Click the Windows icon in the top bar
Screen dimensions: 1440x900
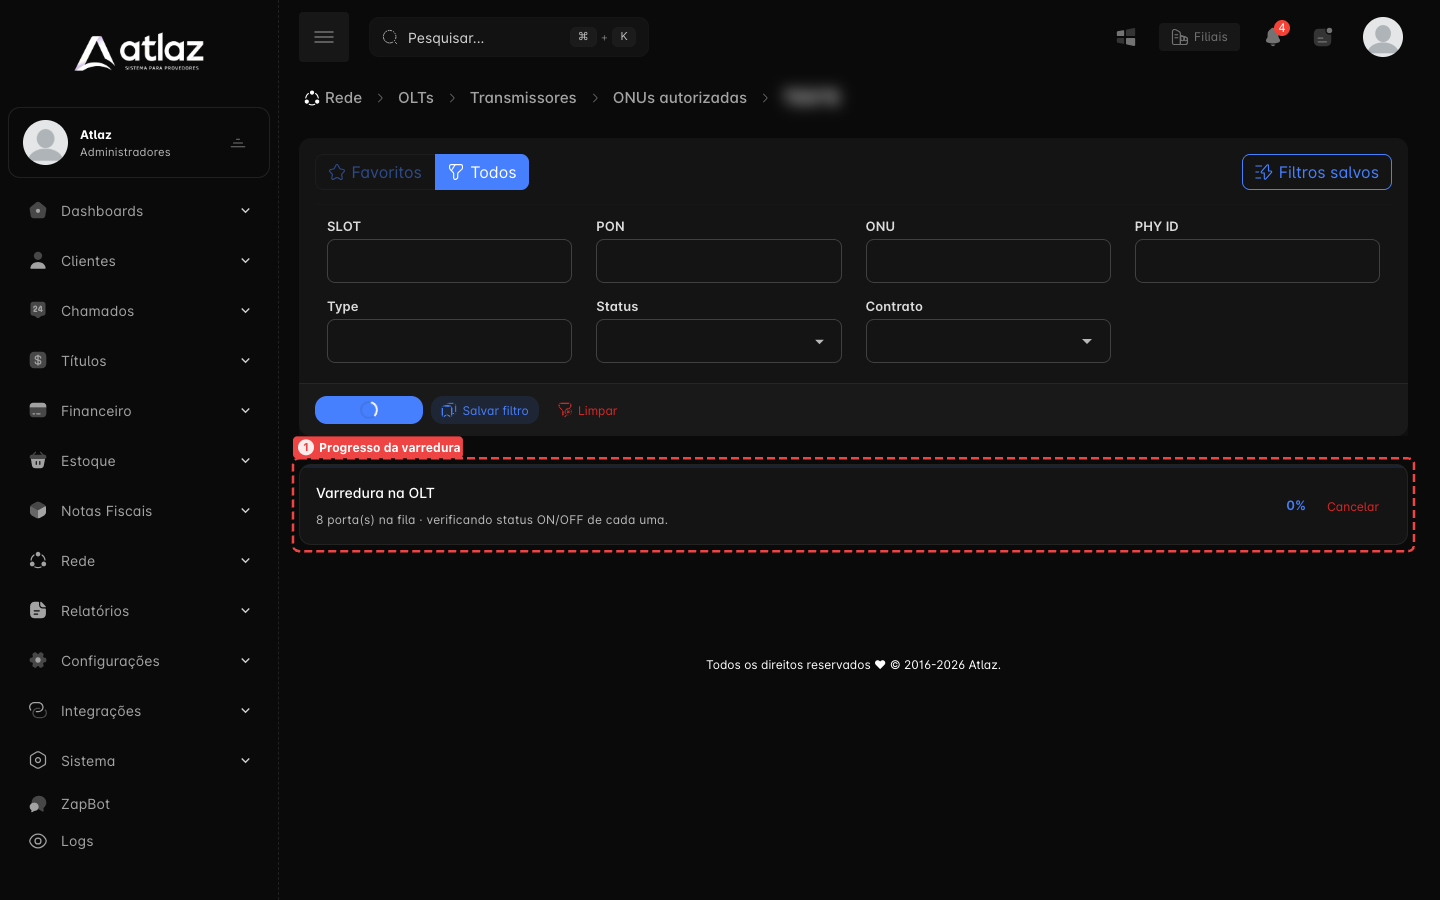tap(1126, 37)
